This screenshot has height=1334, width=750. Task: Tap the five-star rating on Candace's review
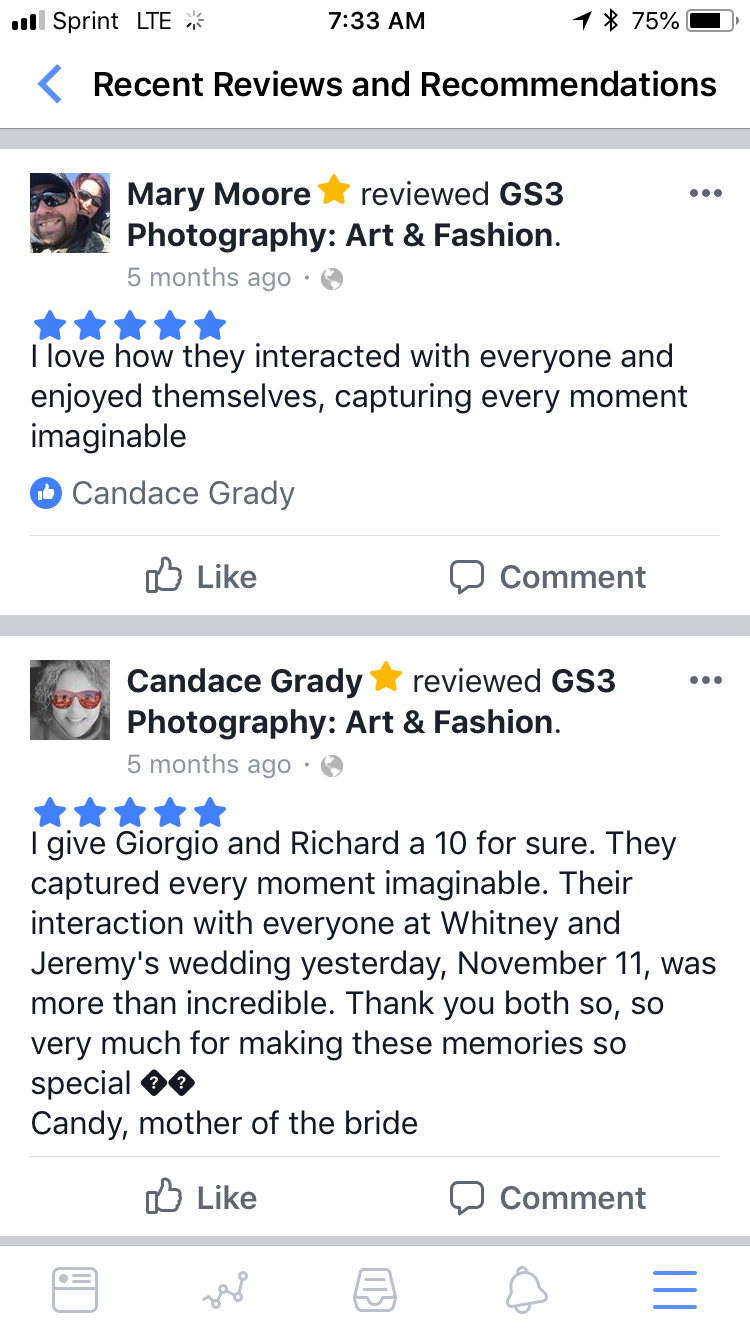click(129, 811)
